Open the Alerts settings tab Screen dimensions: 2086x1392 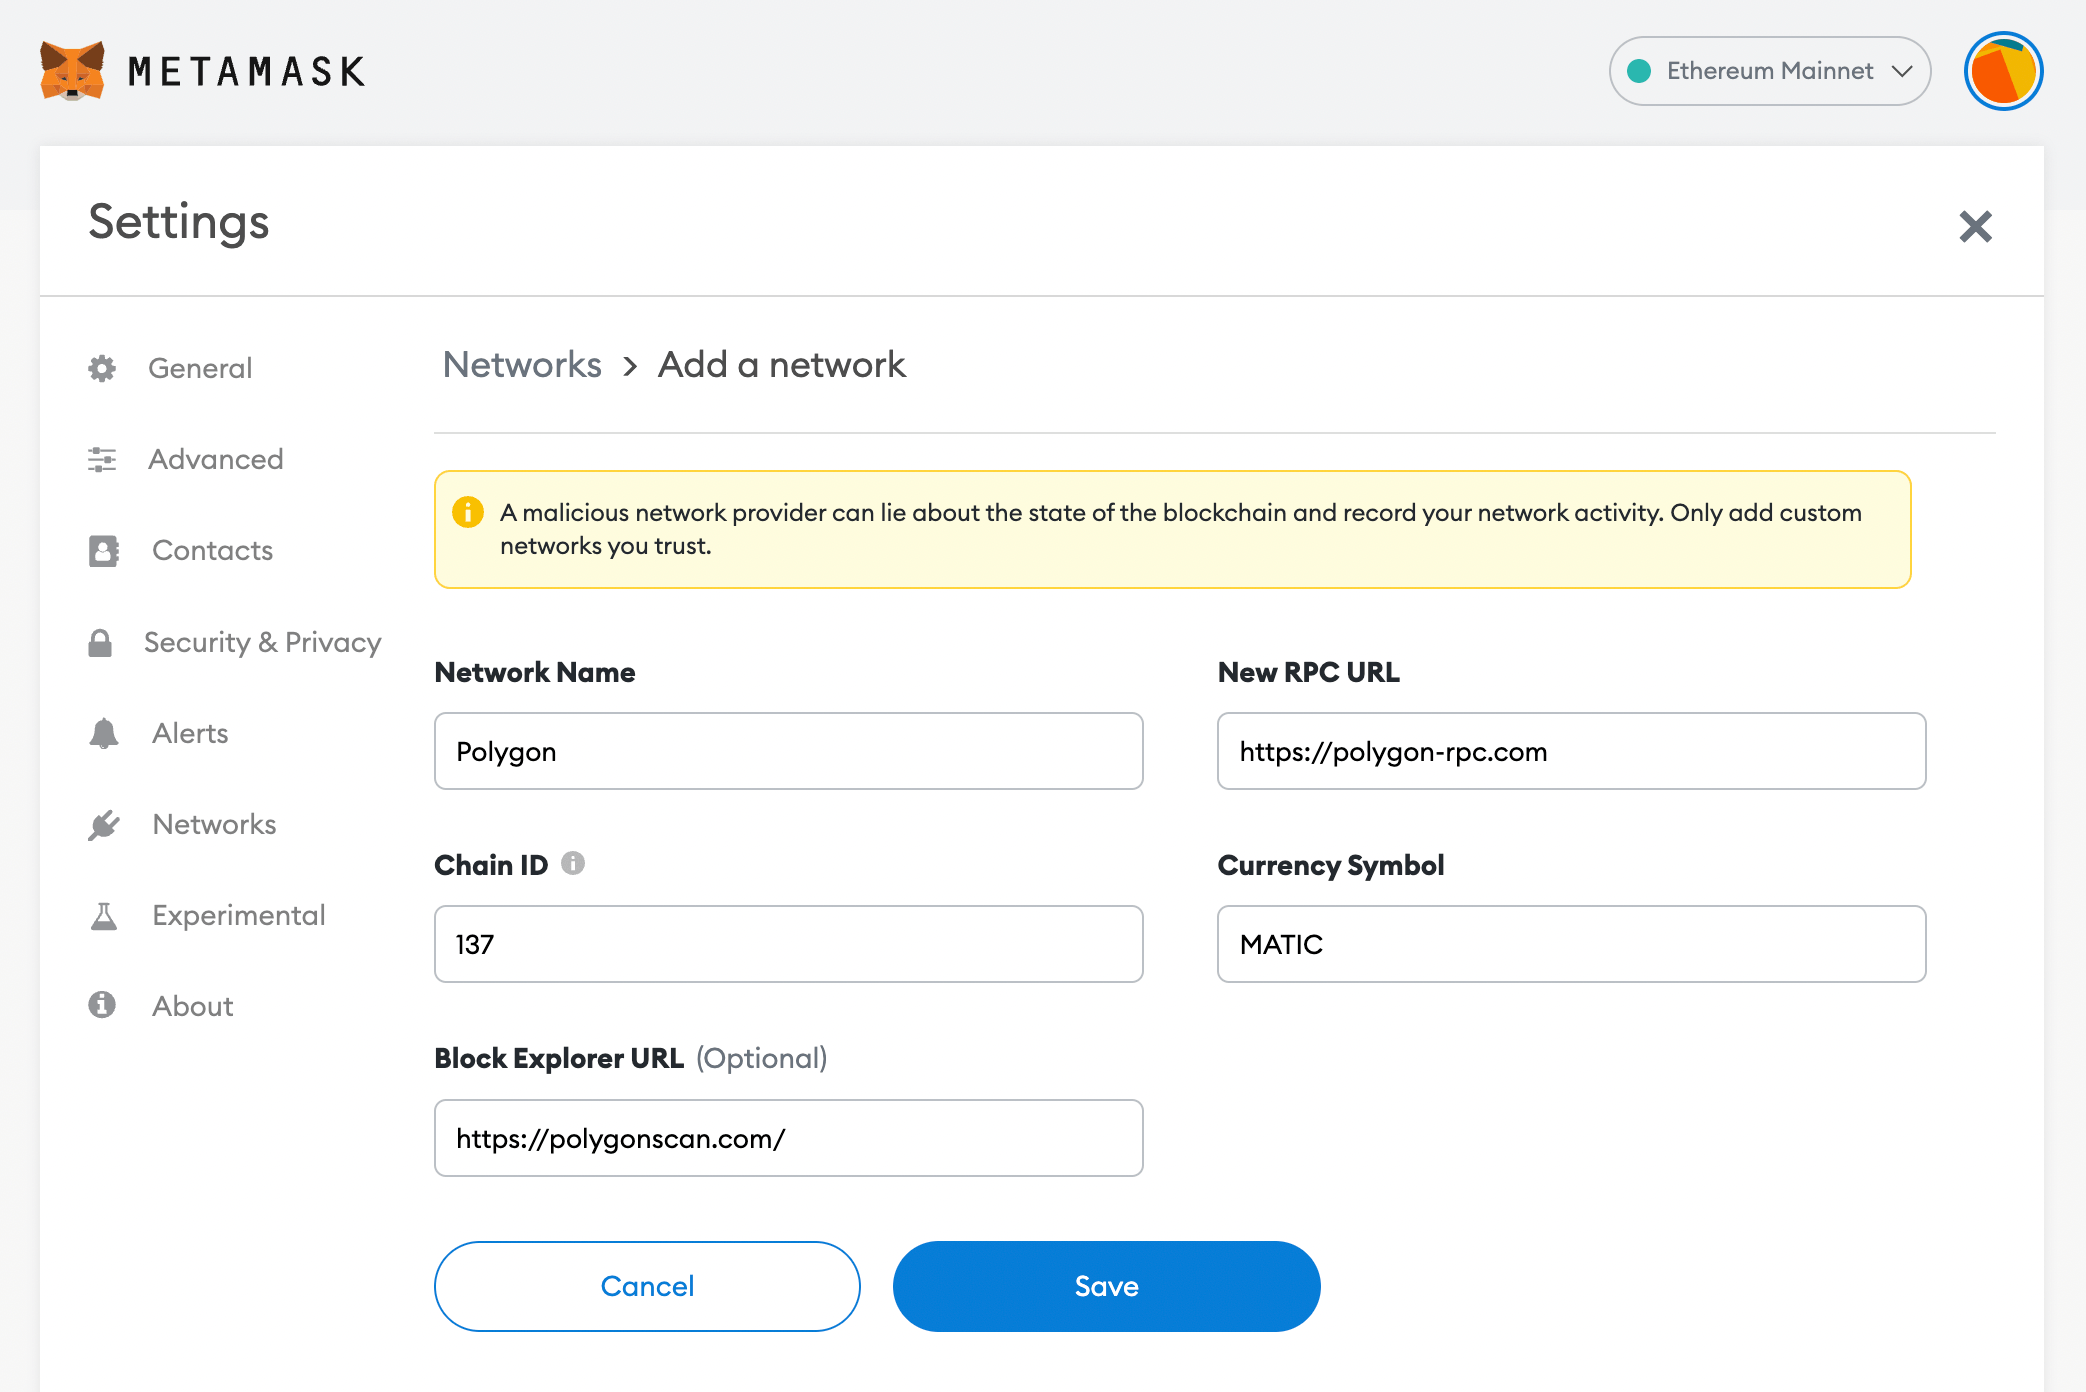pyautogui.click(x=190, y=733)
